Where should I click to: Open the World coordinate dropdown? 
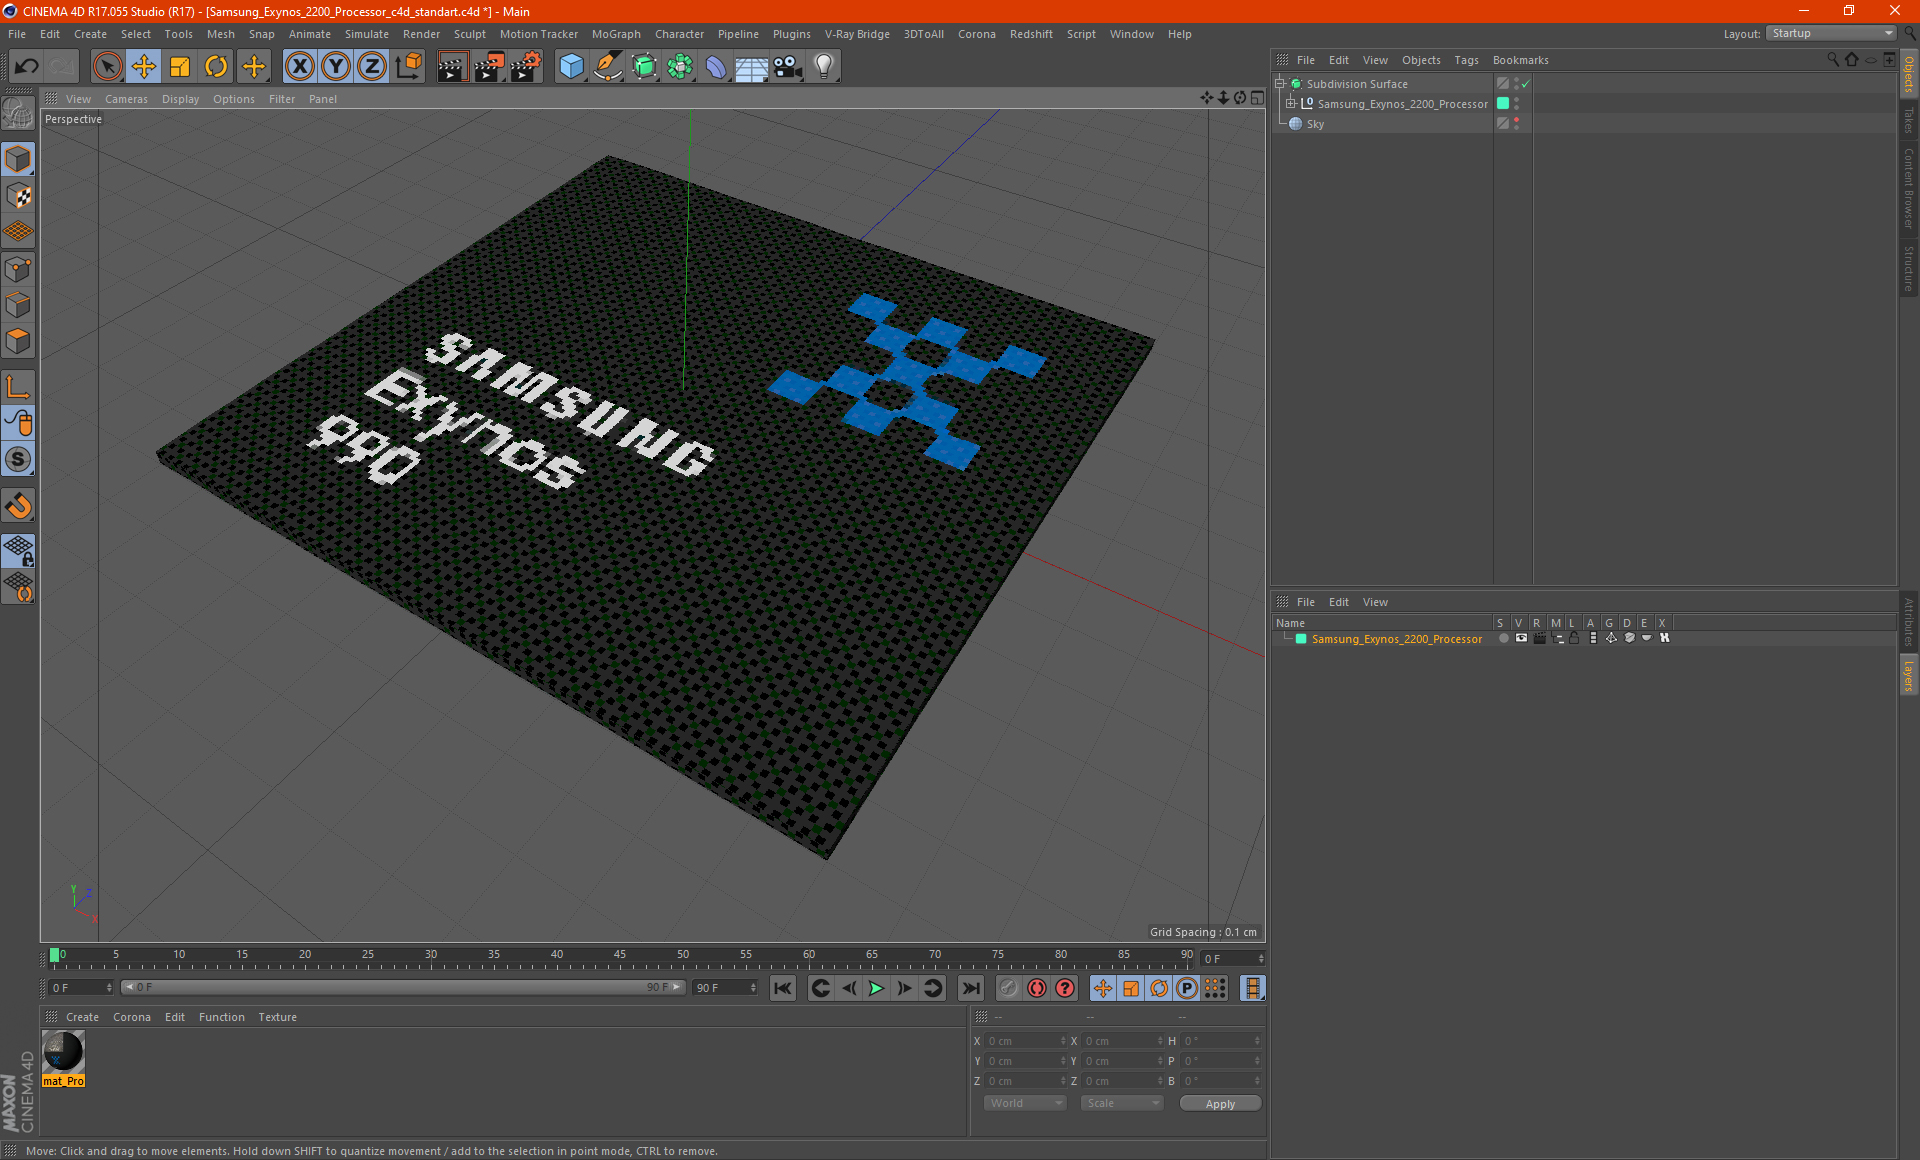[x=1026, y=1103]
